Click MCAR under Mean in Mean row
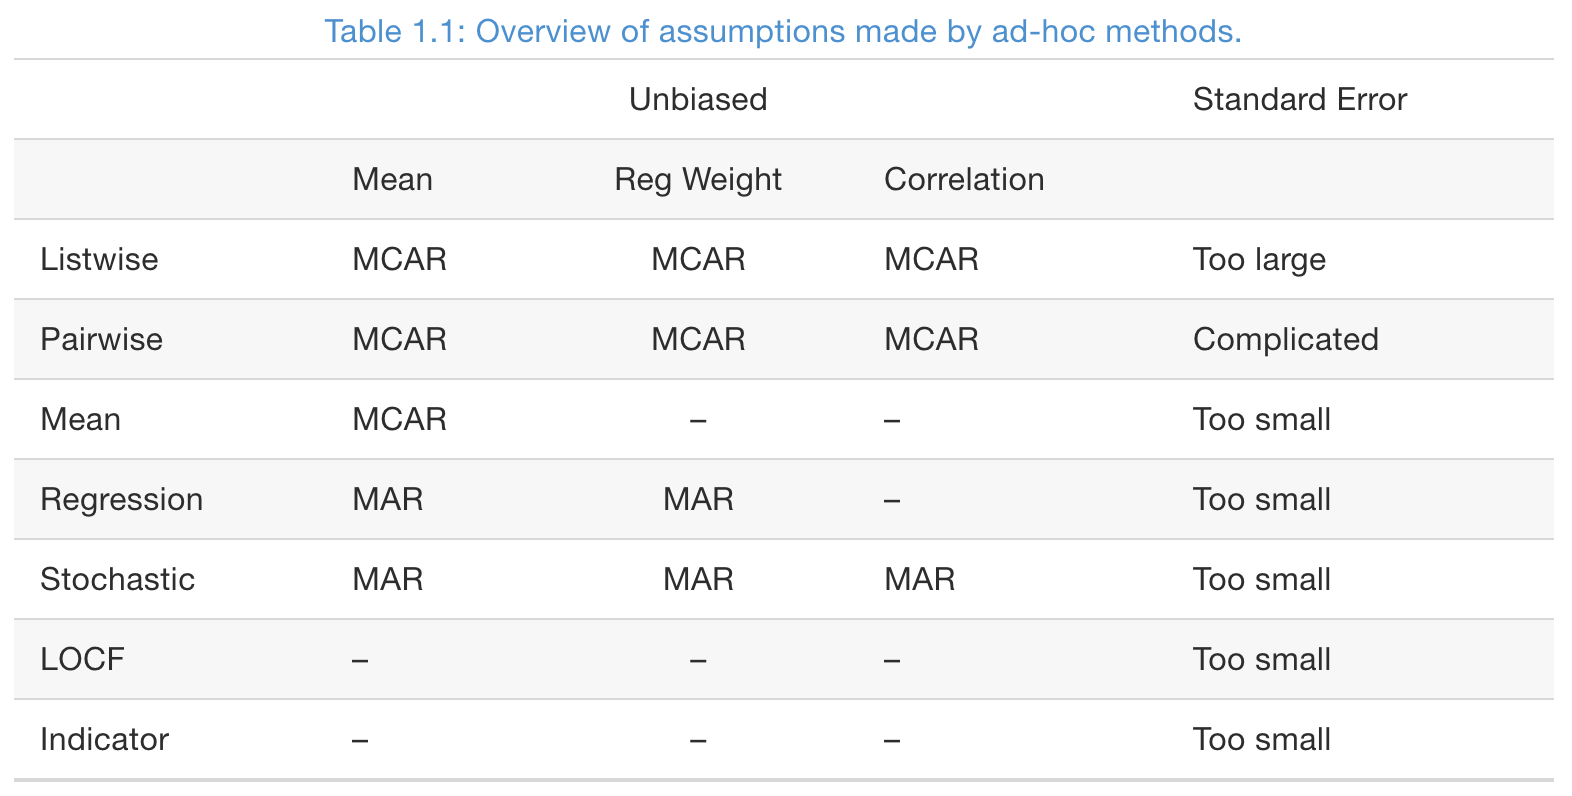The image size is (1572, 796). pos(399,419)
